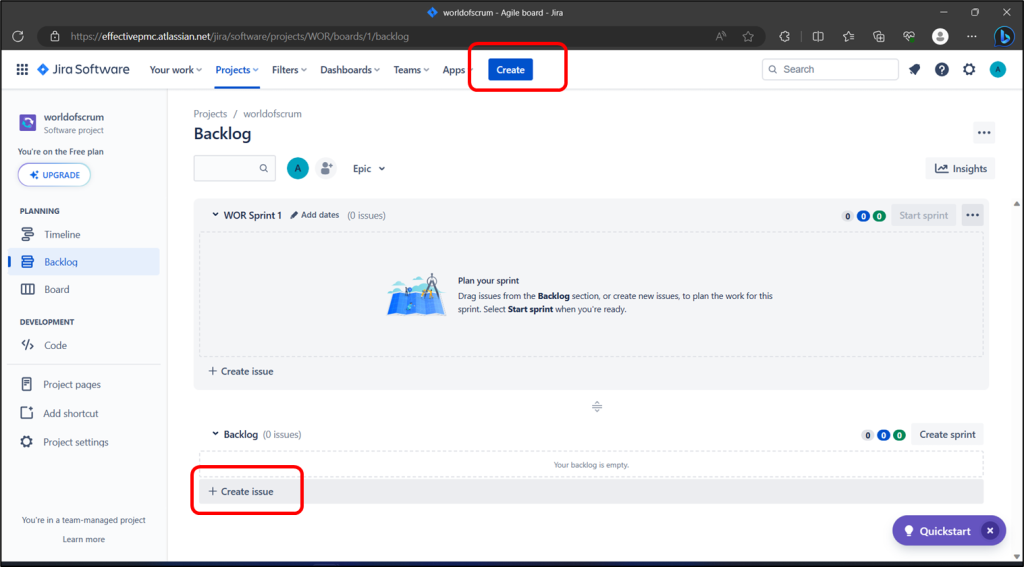Click the blue Create button
Image resolution: width=1024 pixels, height=567 pixels.
click(x=511, y=70)
